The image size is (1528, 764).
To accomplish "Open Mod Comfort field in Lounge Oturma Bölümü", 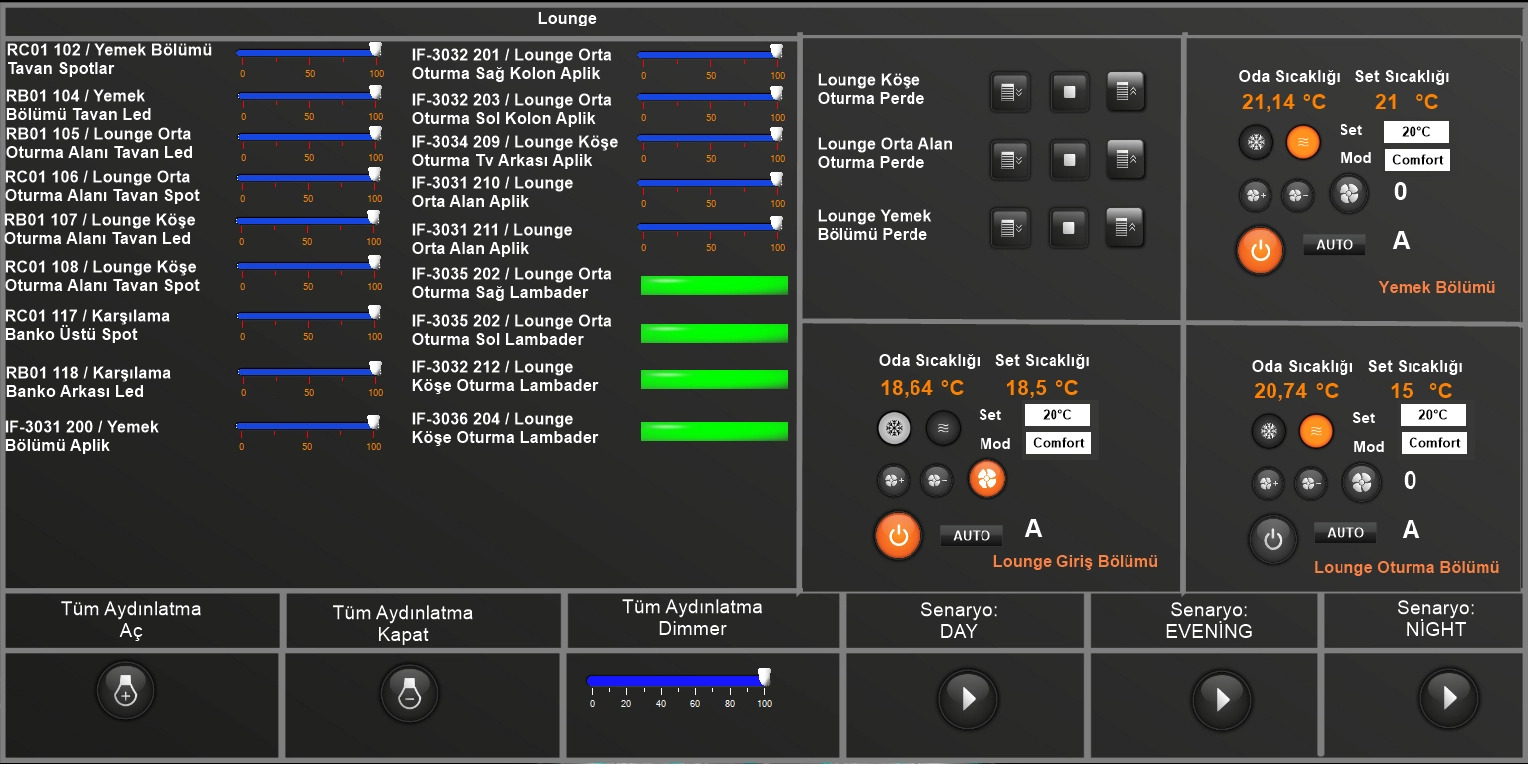I will pyautogui.click(x=1434, y=443).
